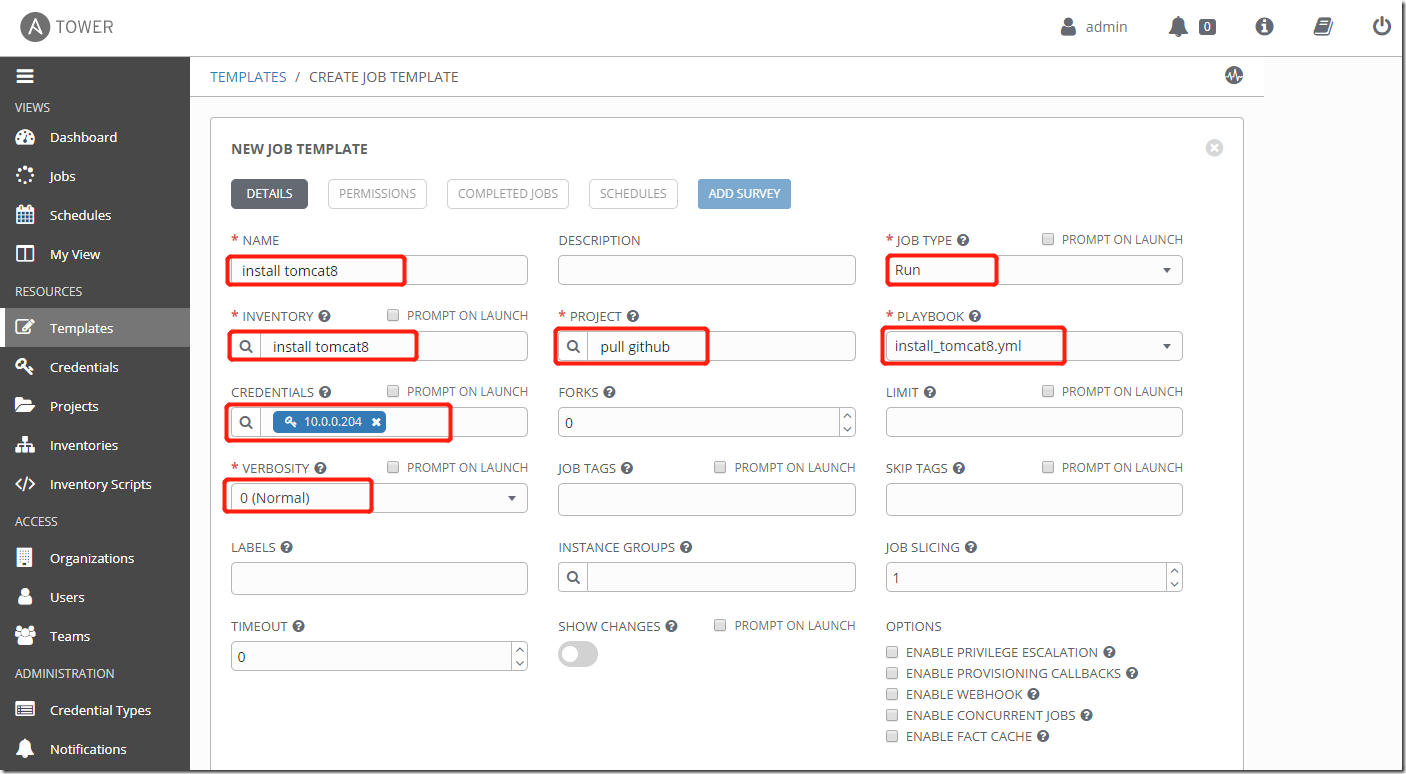Open the activity stream icon

[x=1234, y=75]
